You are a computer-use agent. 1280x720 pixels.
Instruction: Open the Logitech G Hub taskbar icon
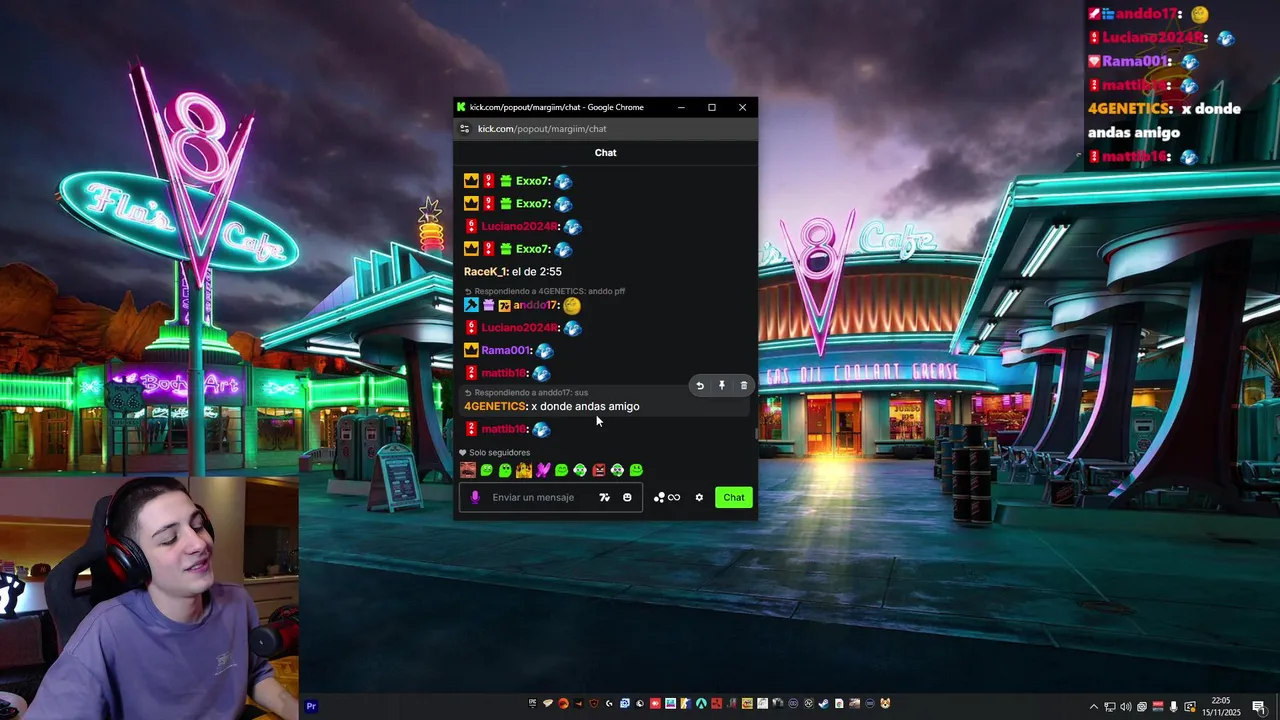(609, 704)
